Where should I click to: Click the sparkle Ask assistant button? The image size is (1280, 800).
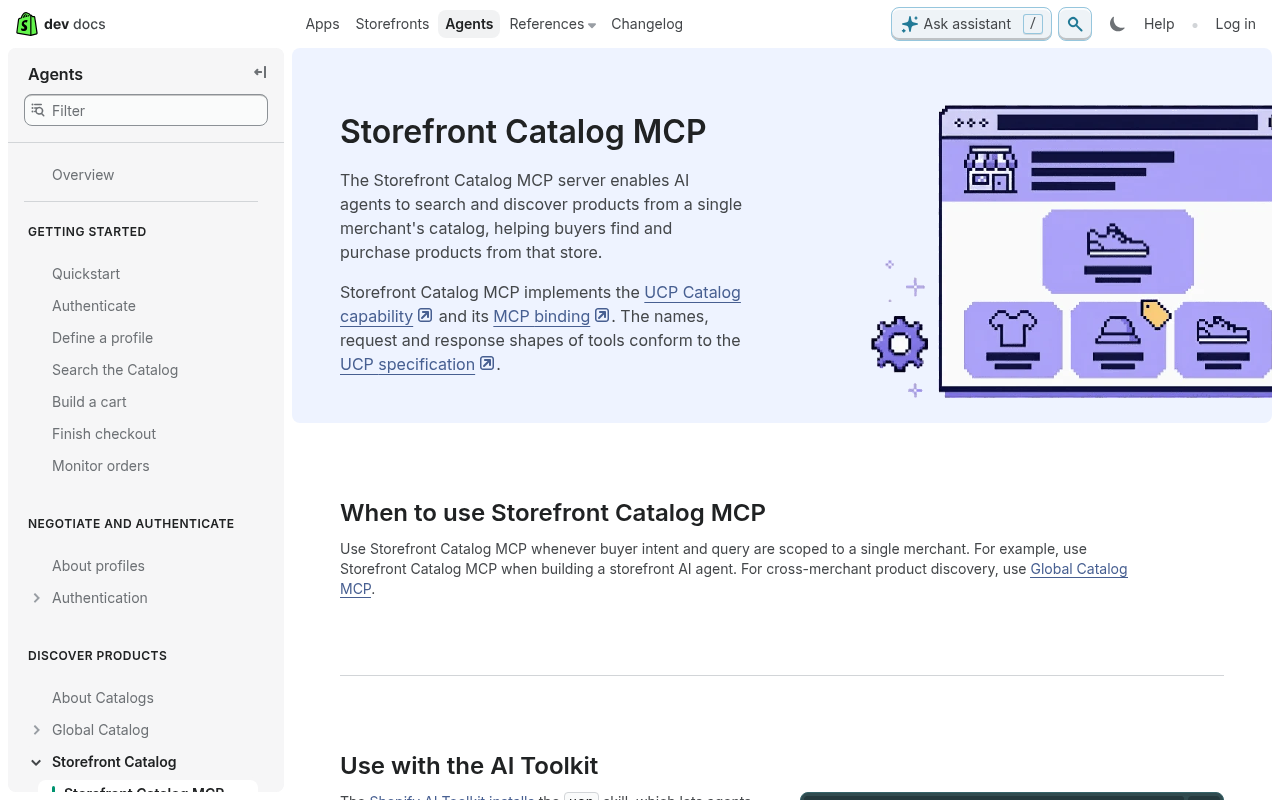971,24
